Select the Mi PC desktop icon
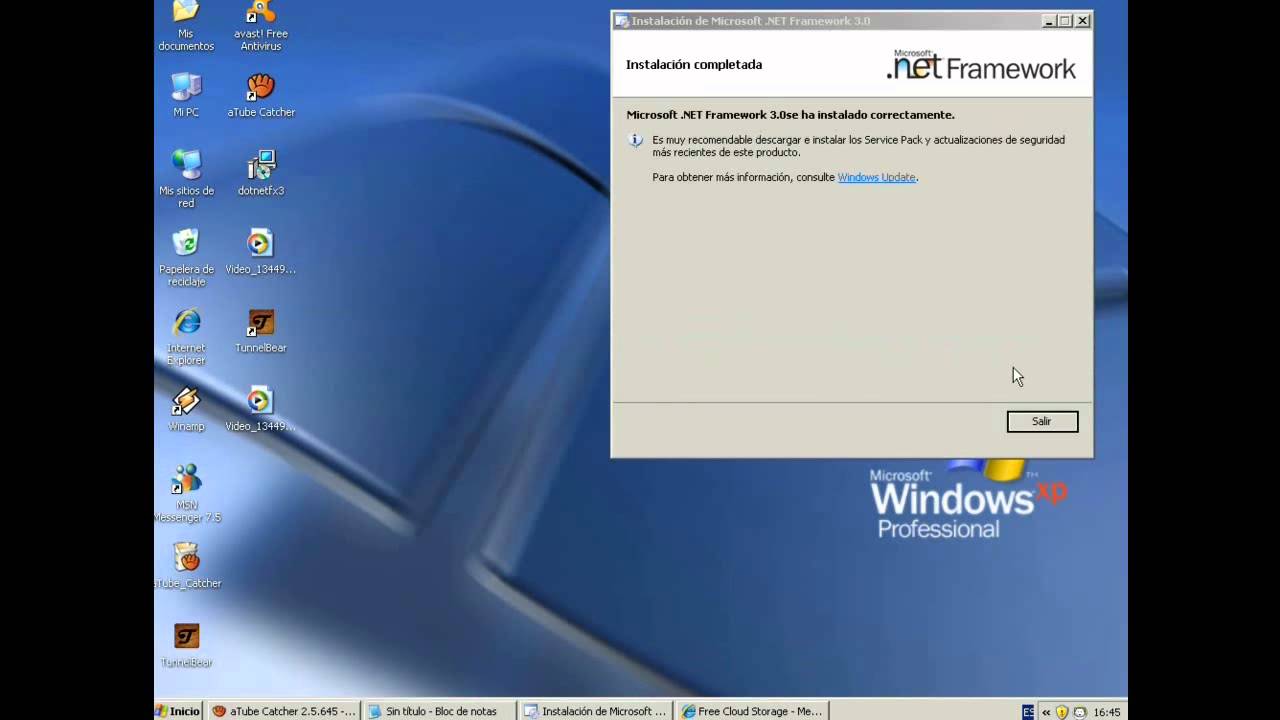The image size is (1280, 720). coord(186,95)
